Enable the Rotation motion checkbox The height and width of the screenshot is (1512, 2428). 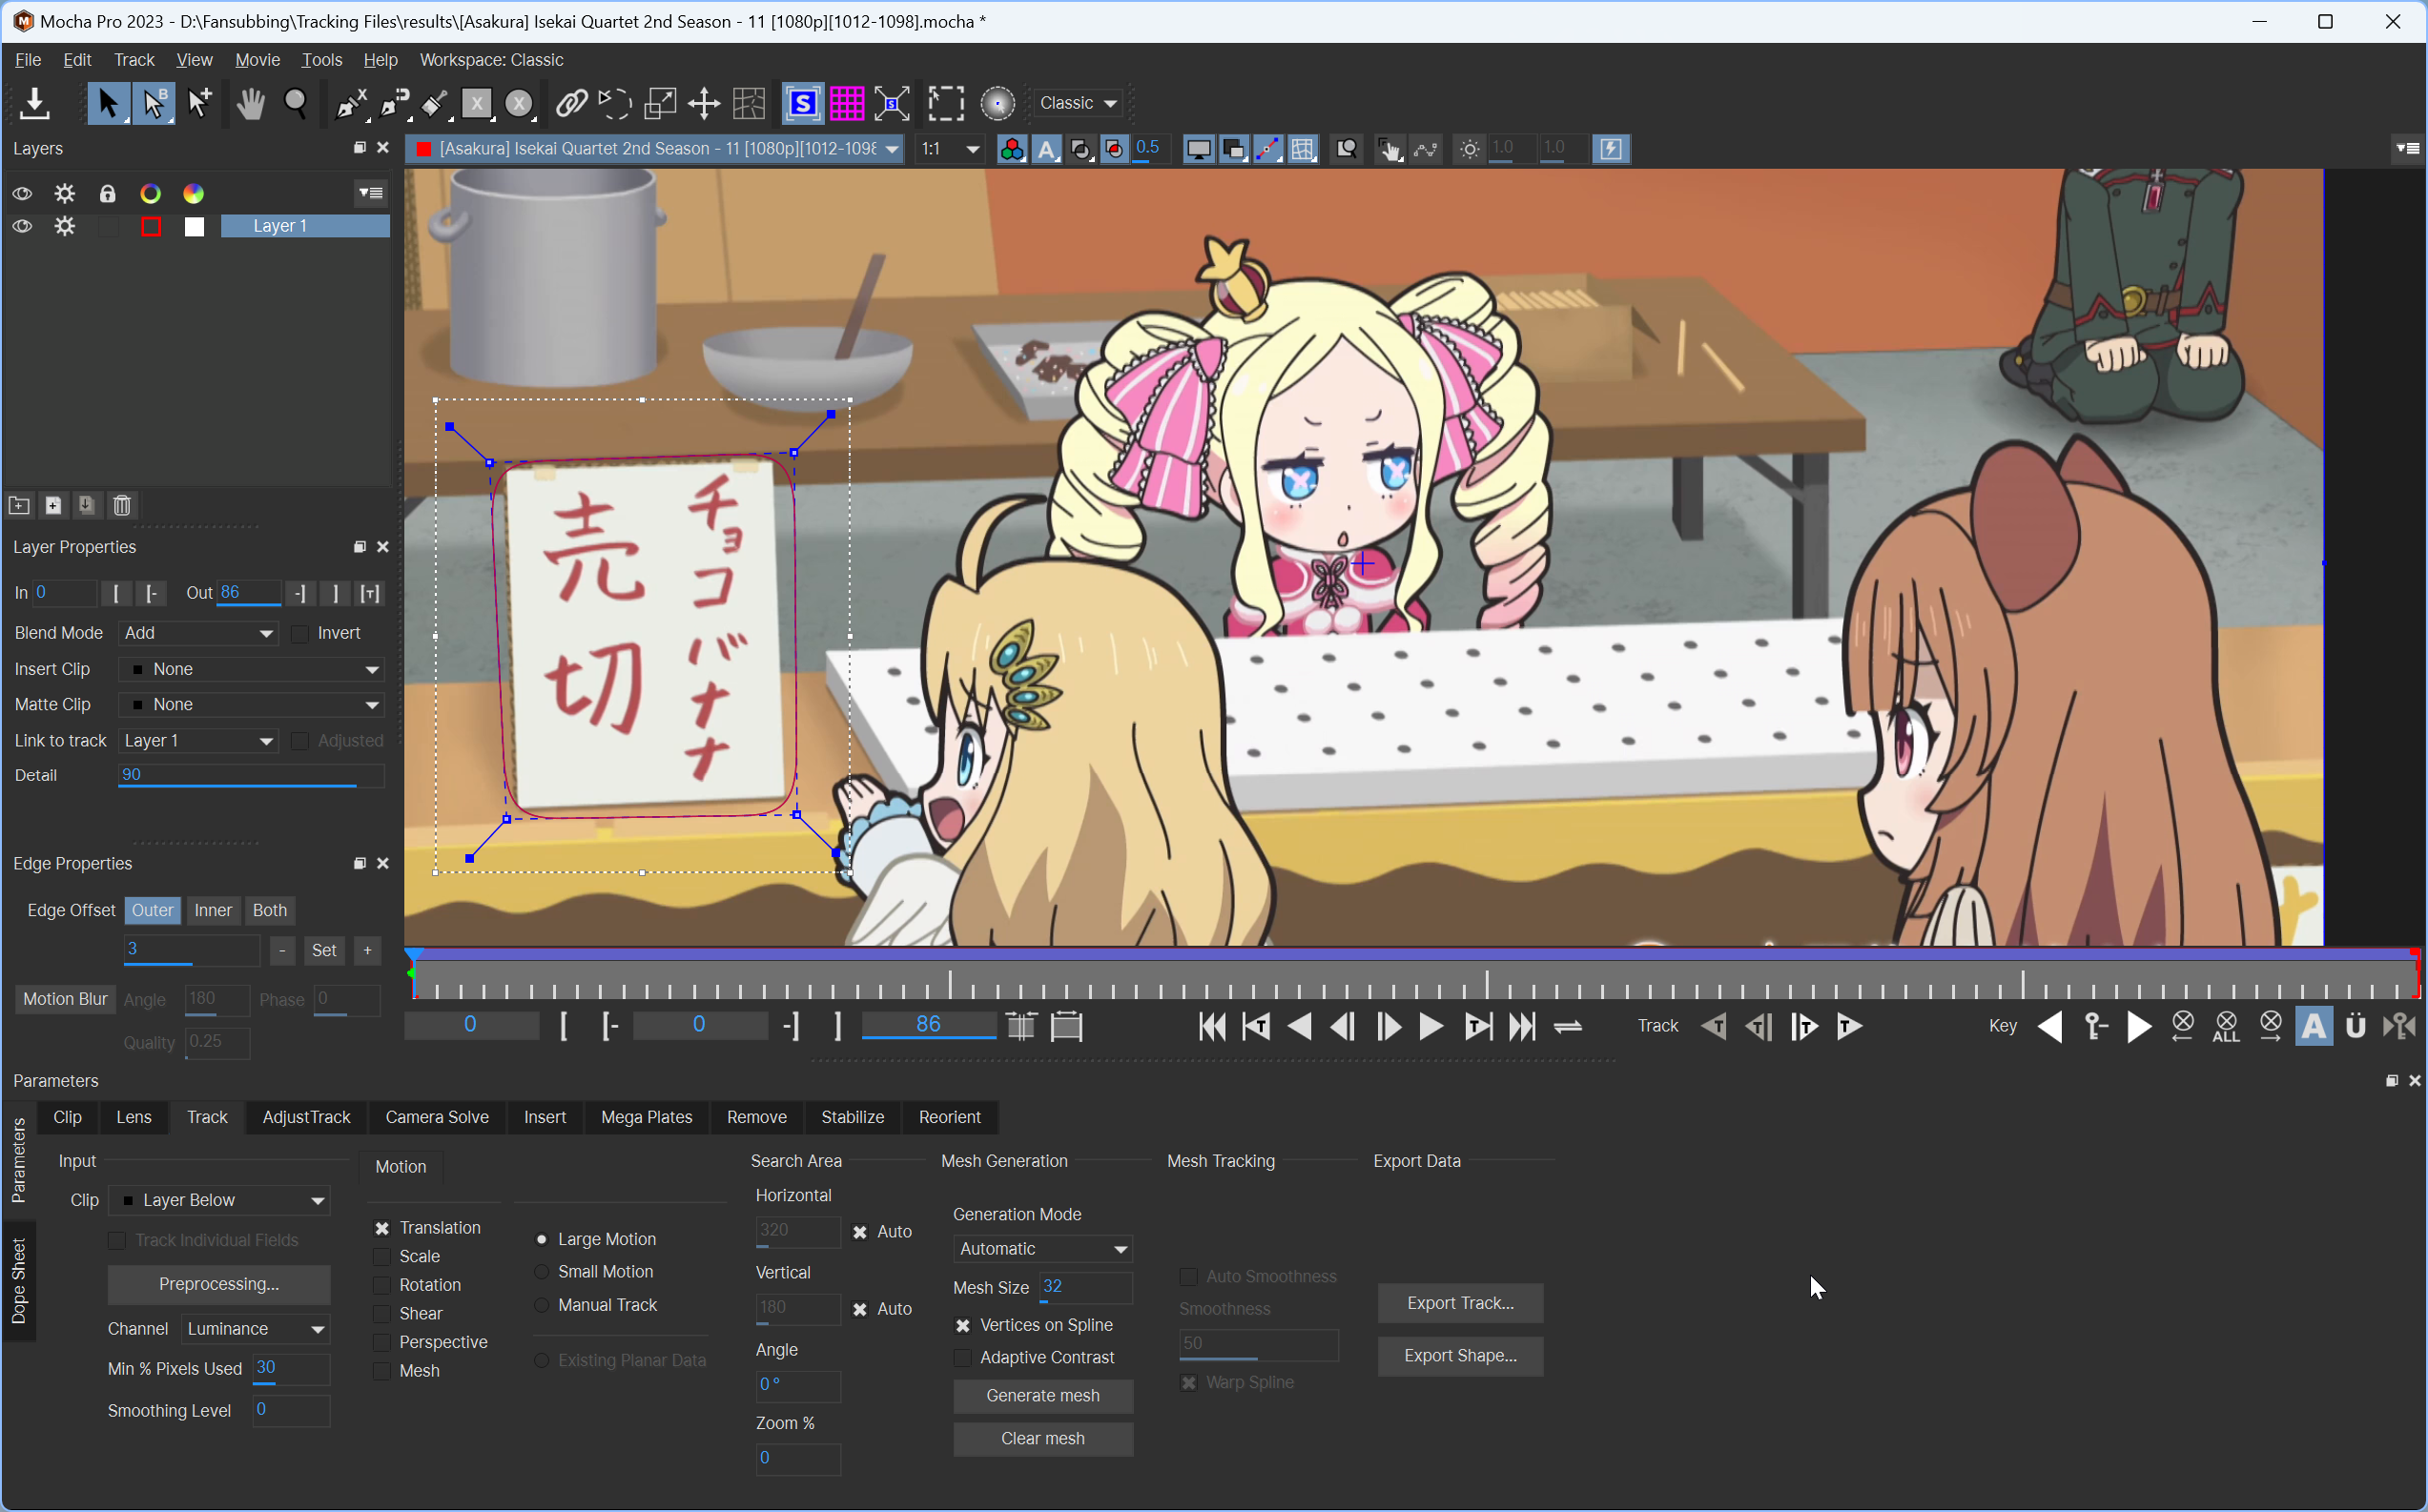coord(382,1286)
